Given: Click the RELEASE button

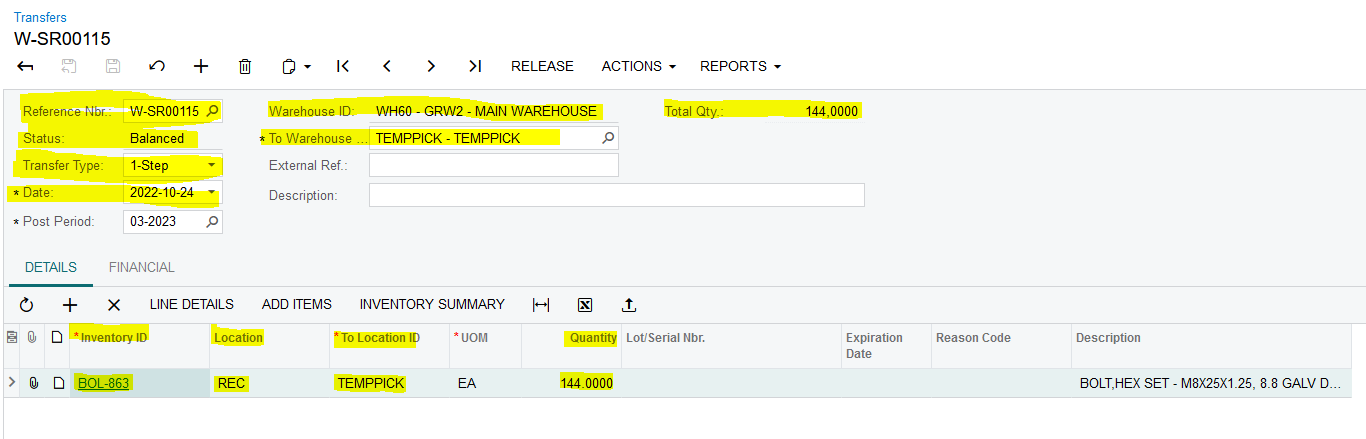Looking at the screenshot, I should [x=542, y=66].
